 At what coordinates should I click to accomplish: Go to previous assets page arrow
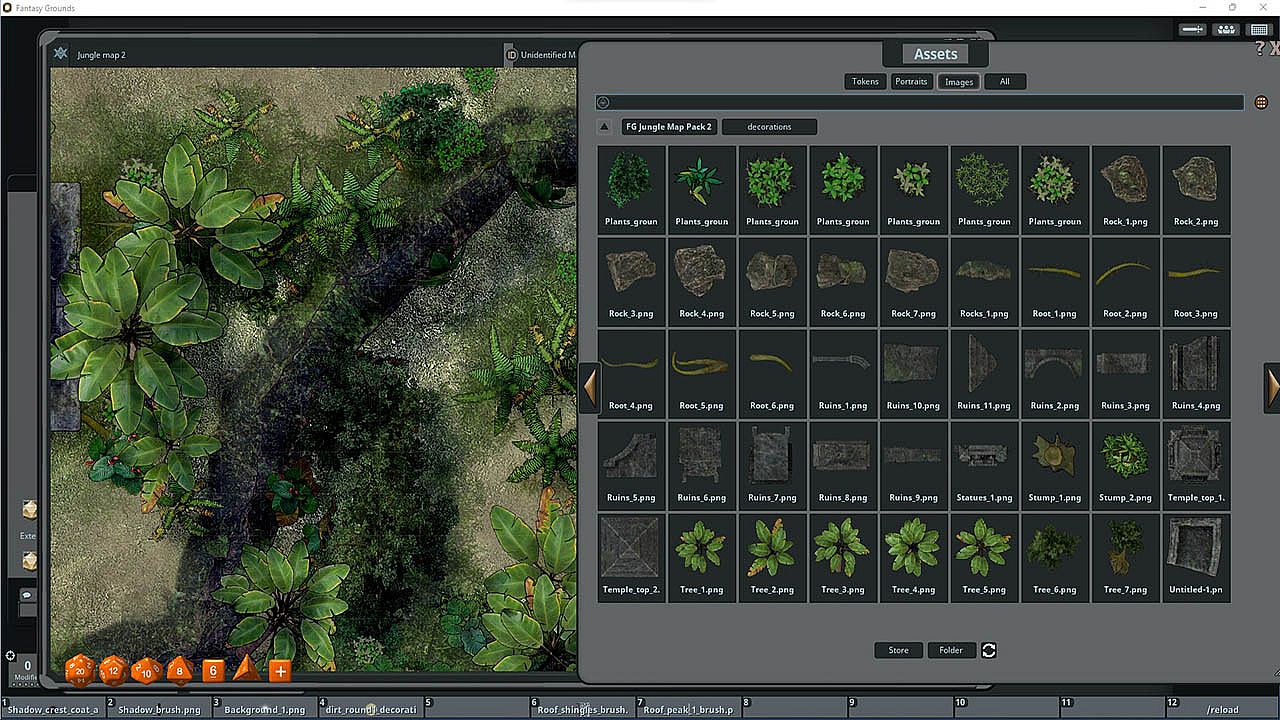(x=590, y=387)
